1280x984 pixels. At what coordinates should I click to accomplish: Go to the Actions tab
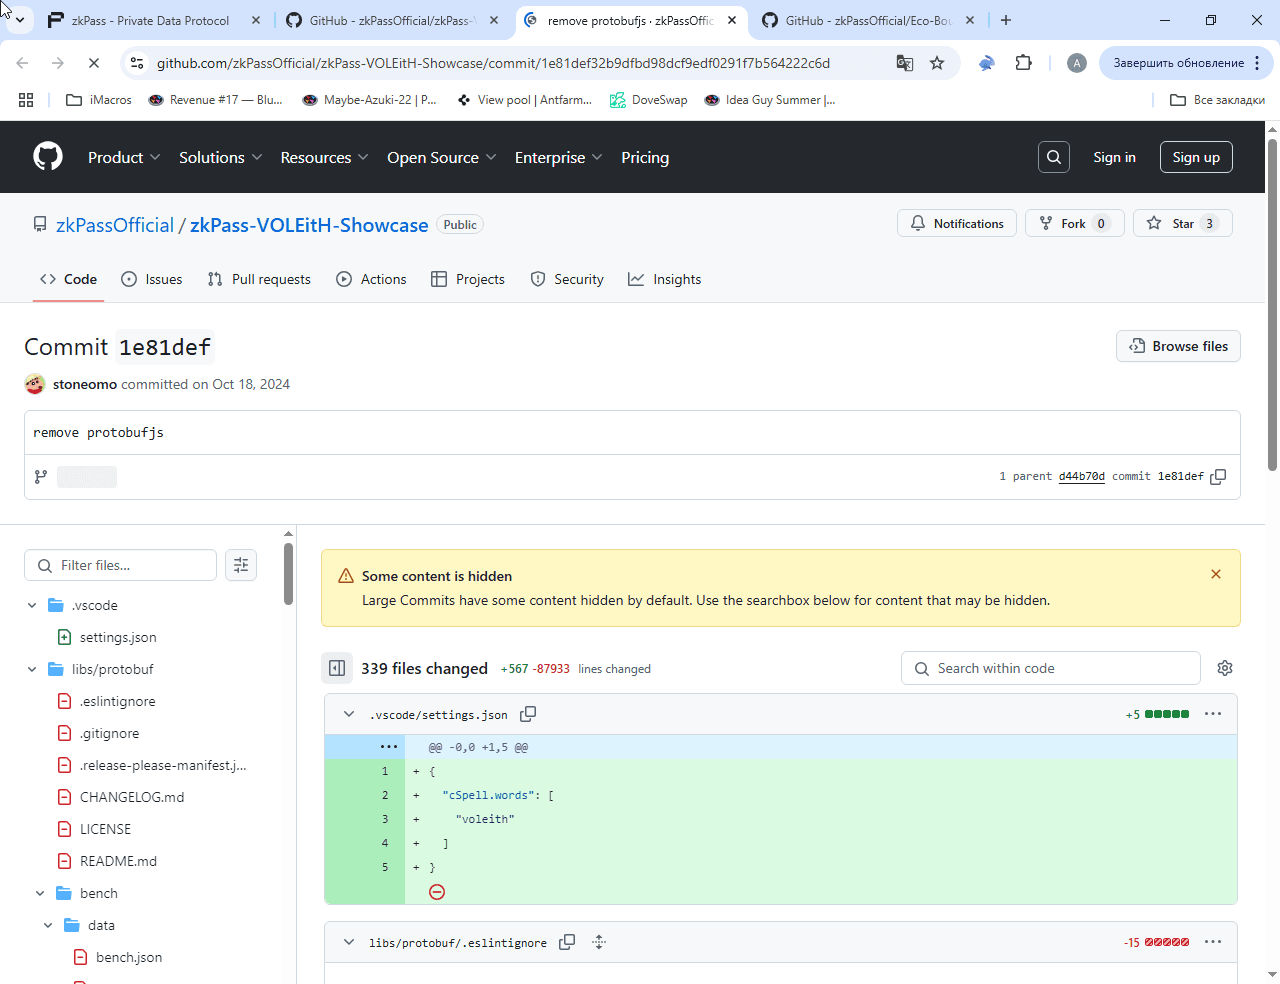click(371, 279)
